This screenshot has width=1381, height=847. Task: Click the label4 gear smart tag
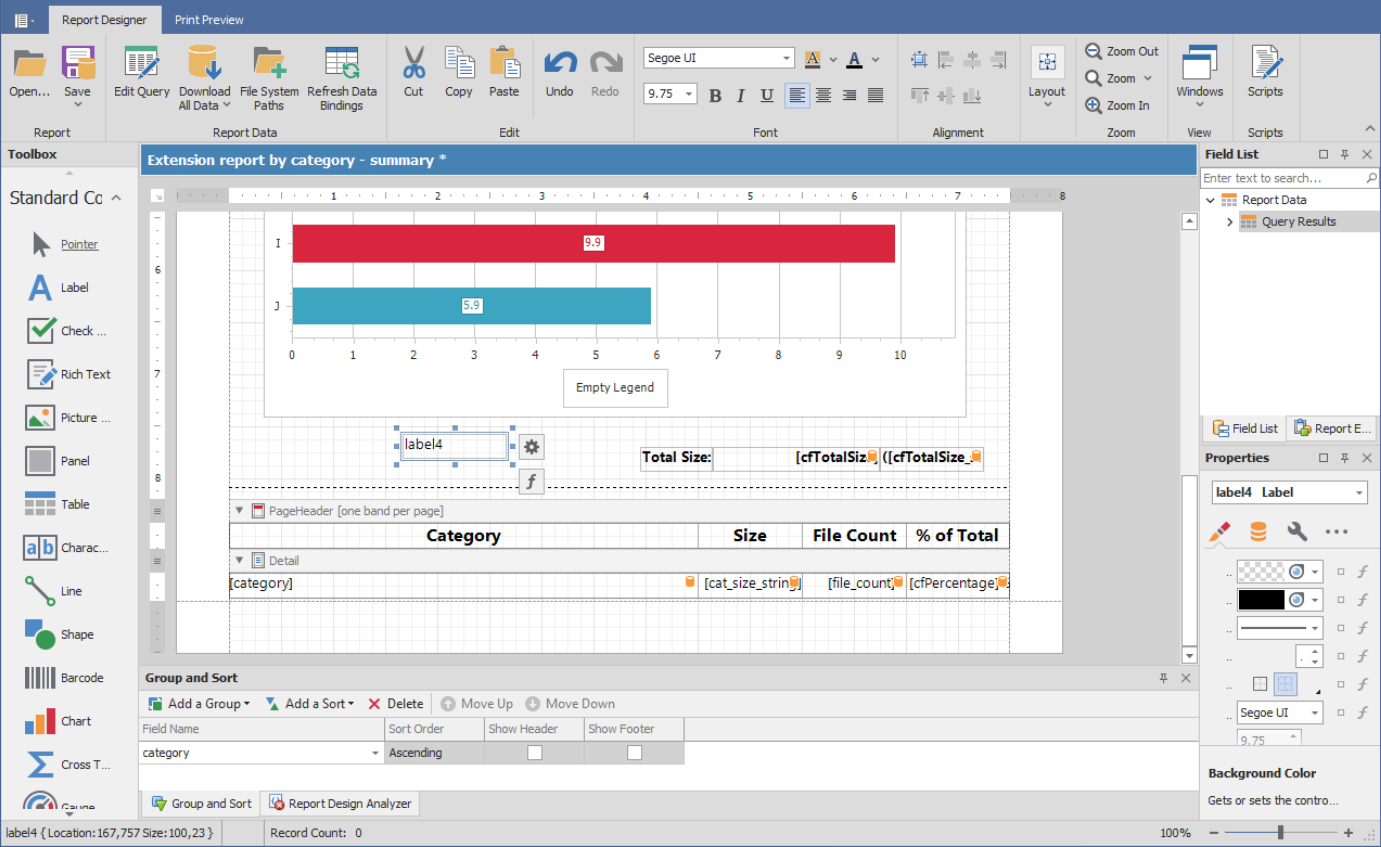coord(531,447)
